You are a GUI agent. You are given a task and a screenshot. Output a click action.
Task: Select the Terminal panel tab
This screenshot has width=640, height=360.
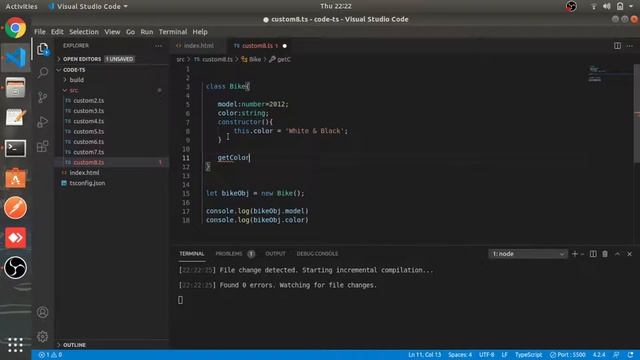pyautogui.click(x=191, y=254)
